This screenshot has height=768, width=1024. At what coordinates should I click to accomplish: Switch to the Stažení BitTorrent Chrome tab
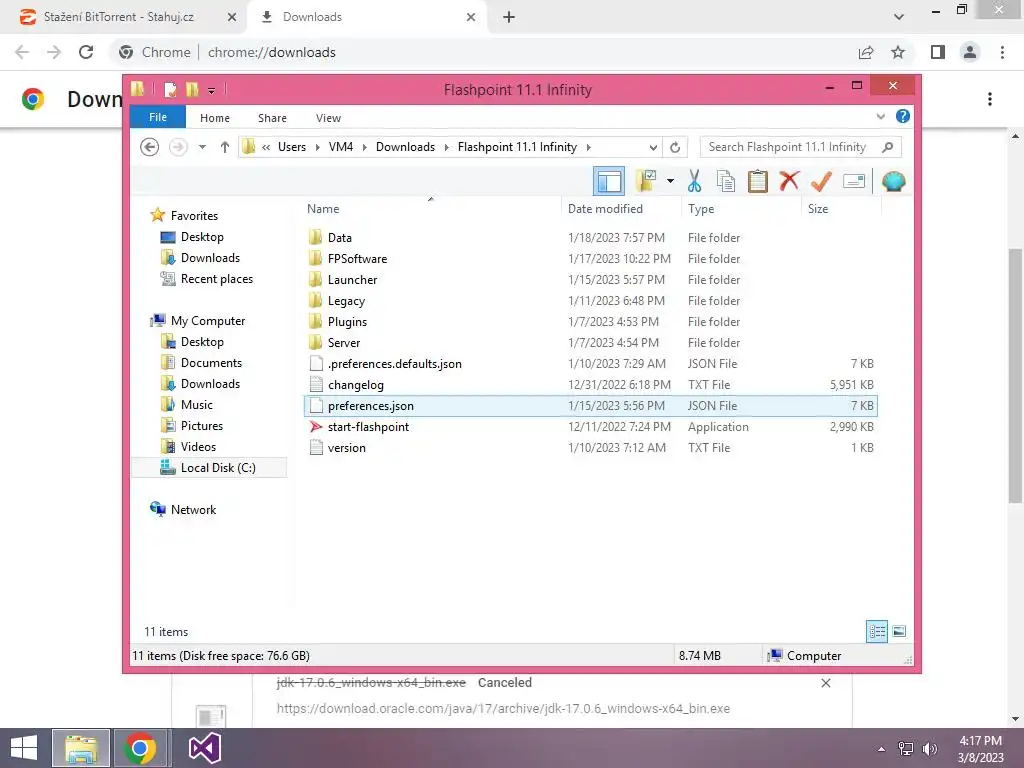(119, 17)
